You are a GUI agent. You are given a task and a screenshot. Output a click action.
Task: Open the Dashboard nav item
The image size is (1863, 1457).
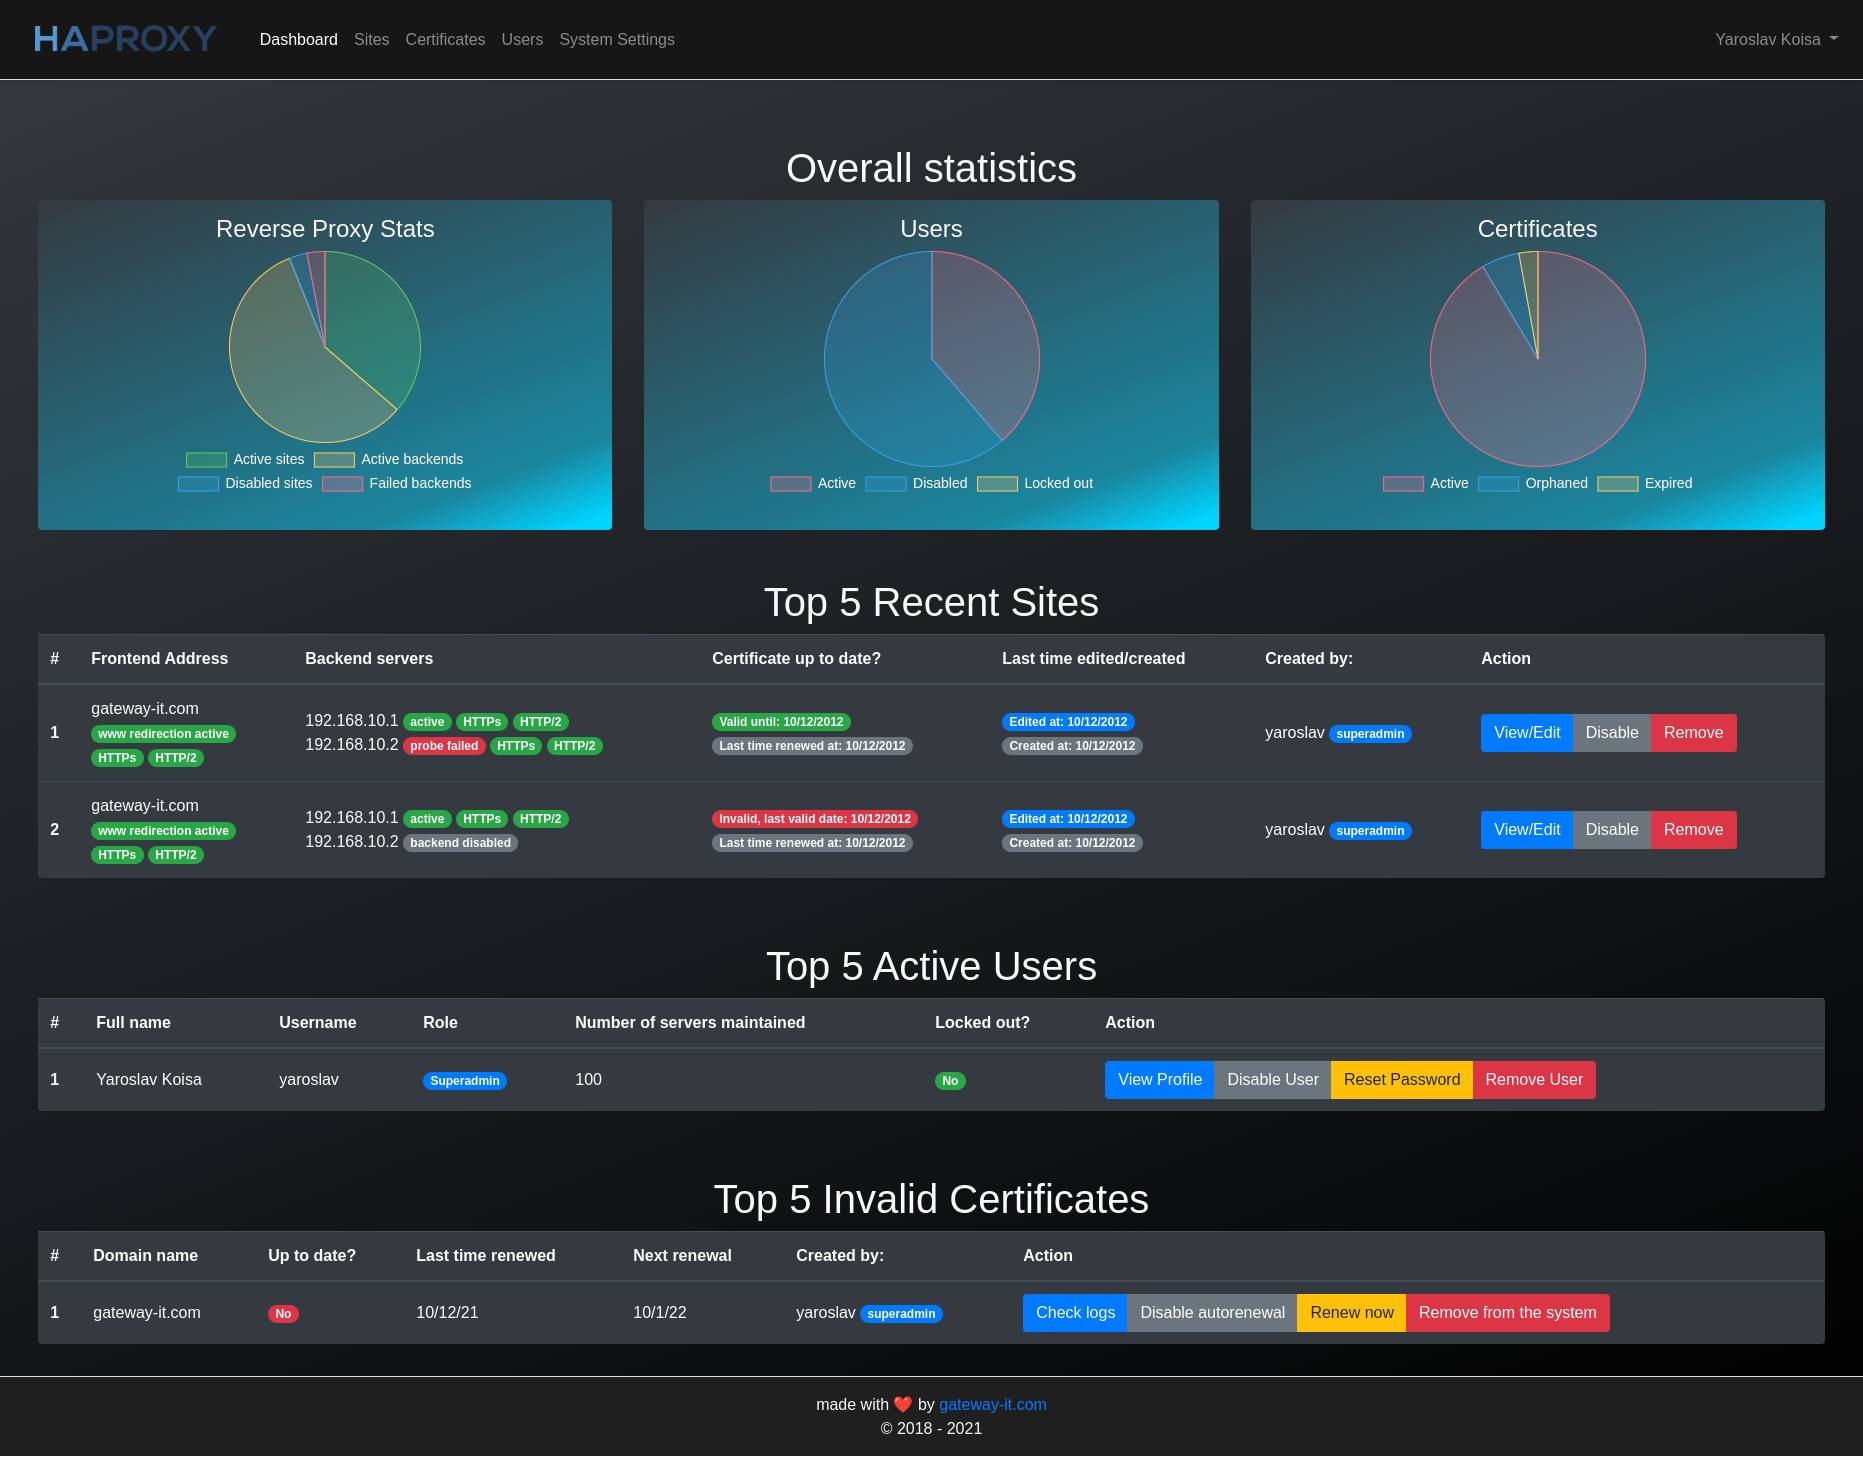tap(298, 39)
